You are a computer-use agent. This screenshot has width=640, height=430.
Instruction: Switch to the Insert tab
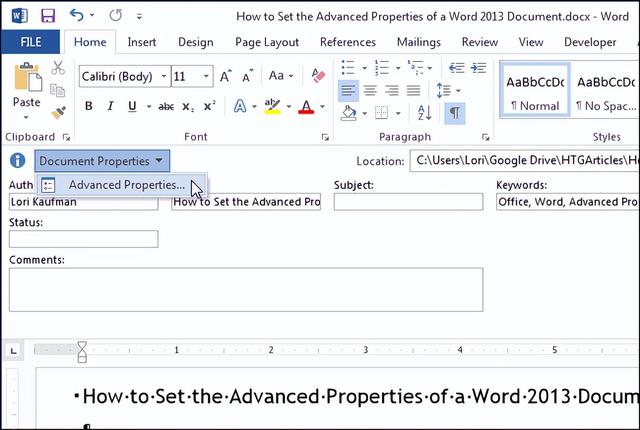(141, 42)
